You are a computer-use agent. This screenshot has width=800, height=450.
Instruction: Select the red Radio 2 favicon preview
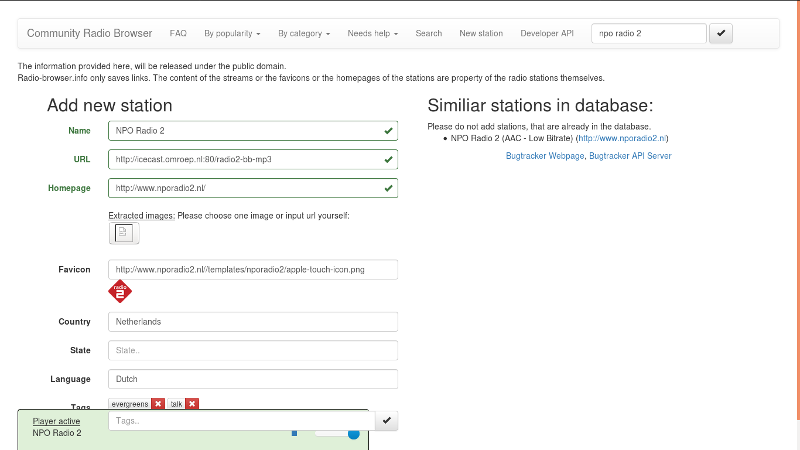[120, 291]
